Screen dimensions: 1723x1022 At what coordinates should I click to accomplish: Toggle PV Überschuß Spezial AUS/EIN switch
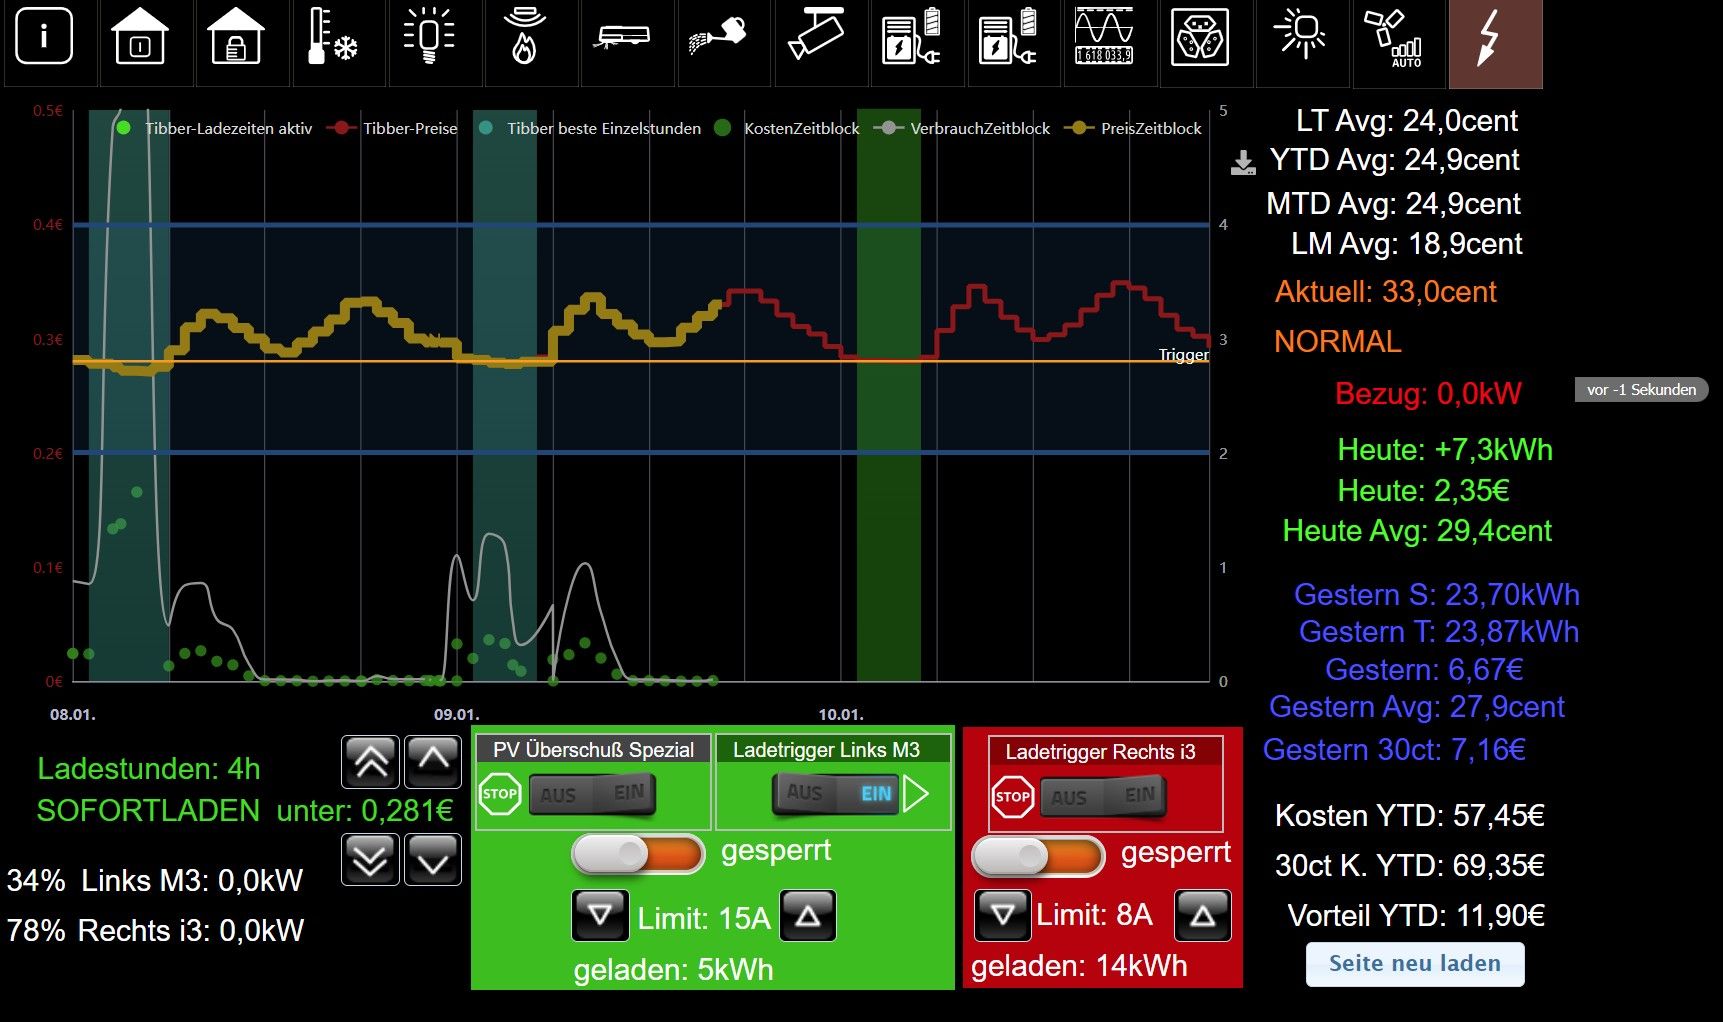[592, 794]
